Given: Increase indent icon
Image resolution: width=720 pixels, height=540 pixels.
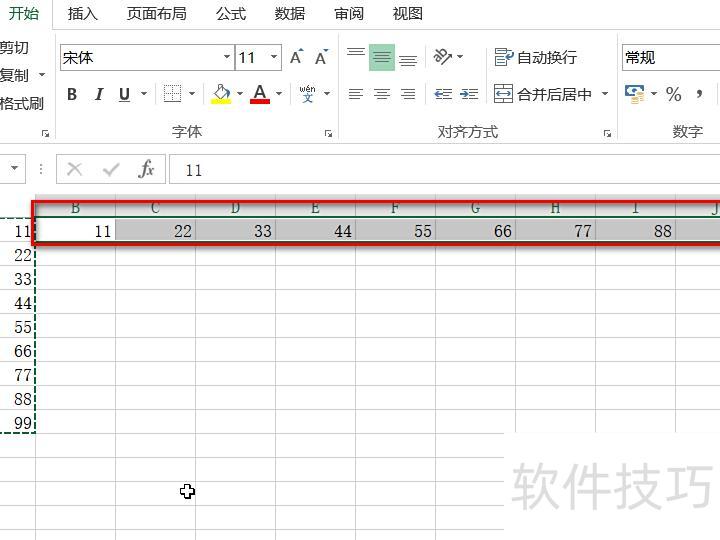Looking at the screenshot, I should tap(469, 94).
